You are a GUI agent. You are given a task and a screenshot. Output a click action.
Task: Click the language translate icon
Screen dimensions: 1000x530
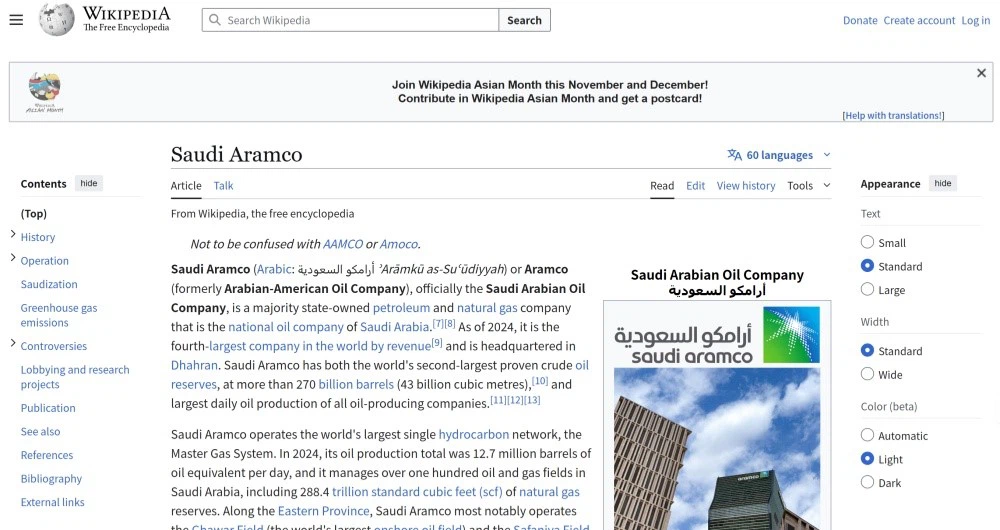(x=734, y=155)
